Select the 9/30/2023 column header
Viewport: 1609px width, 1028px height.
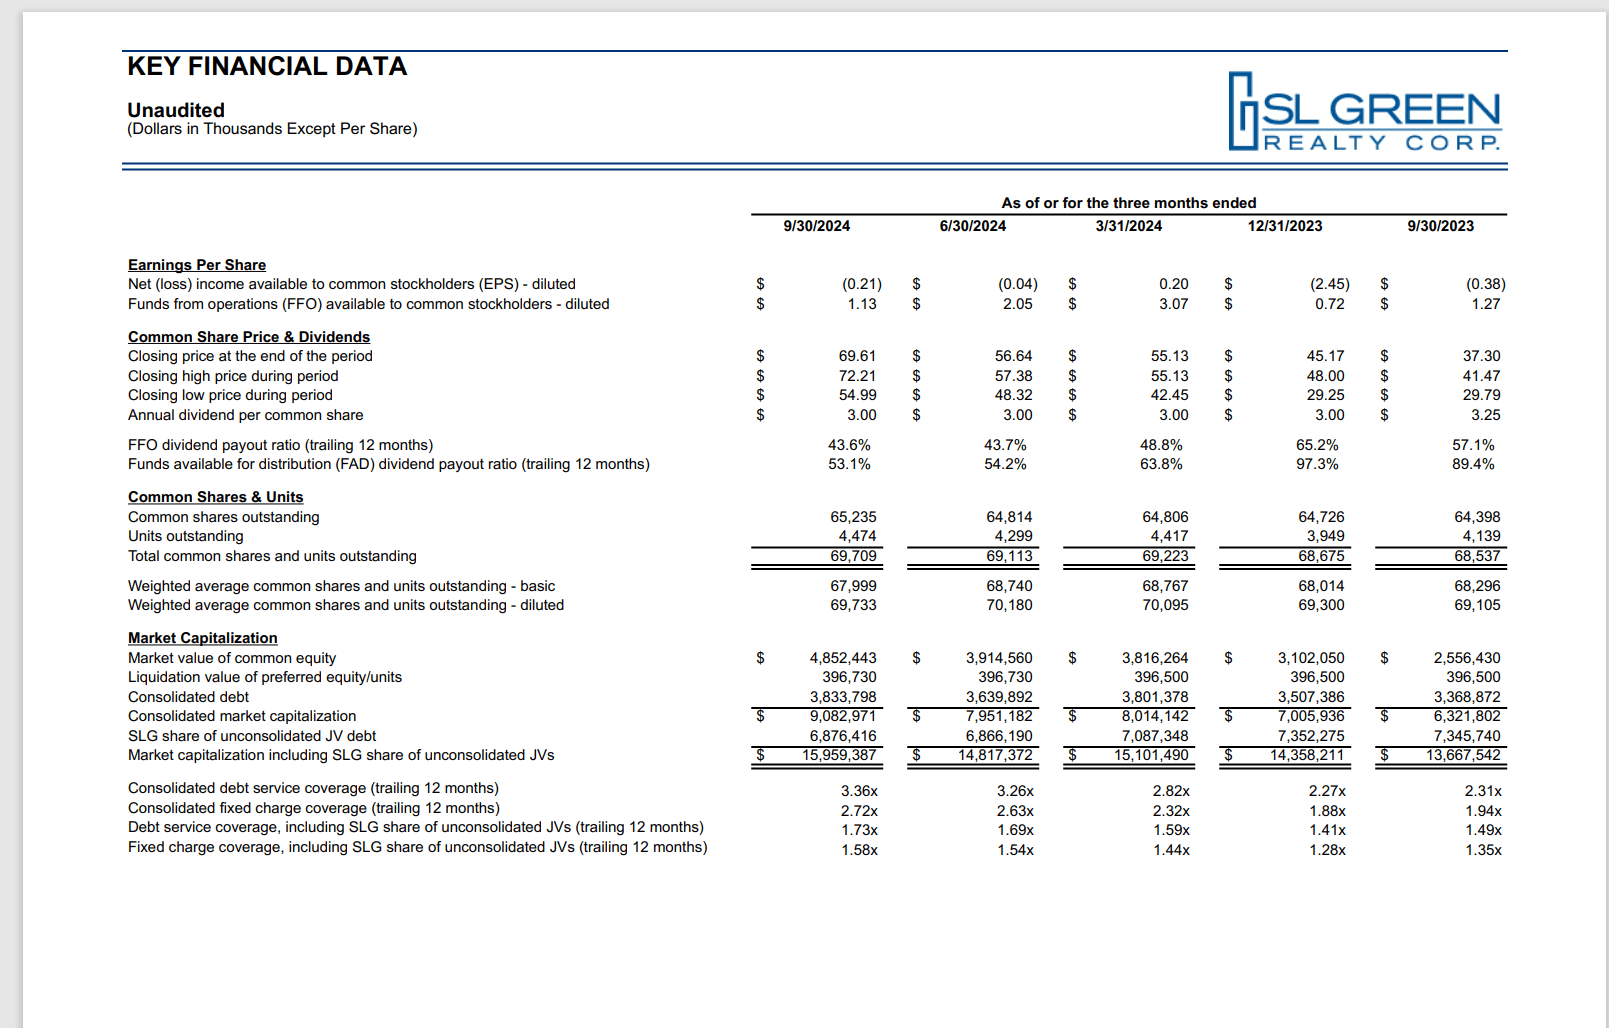point(1440,226)
